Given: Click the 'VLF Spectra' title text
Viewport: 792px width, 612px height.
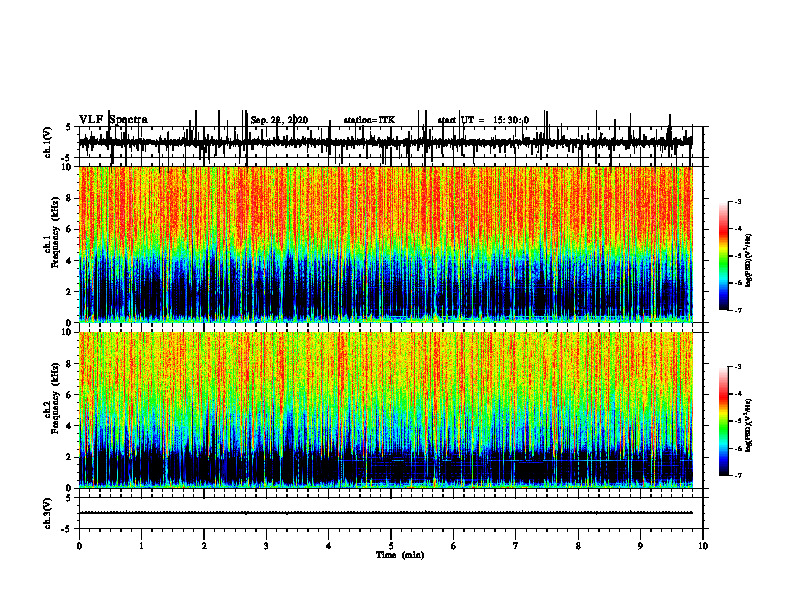Looking at the screenshot, I should pyautogui.click(x=113, y=120).
